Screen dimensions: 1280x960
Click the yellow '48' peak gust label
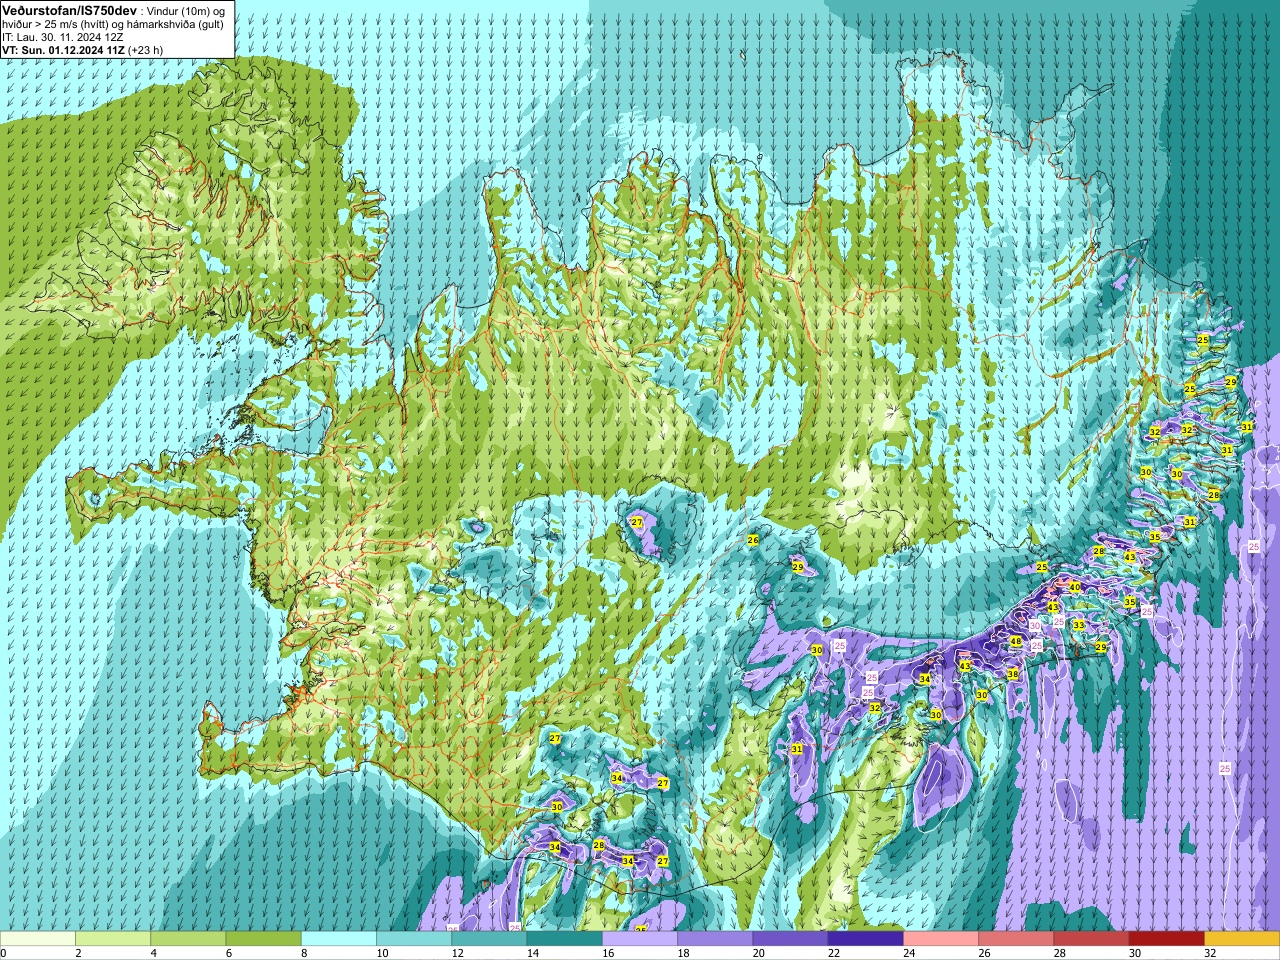point(1016,642)
